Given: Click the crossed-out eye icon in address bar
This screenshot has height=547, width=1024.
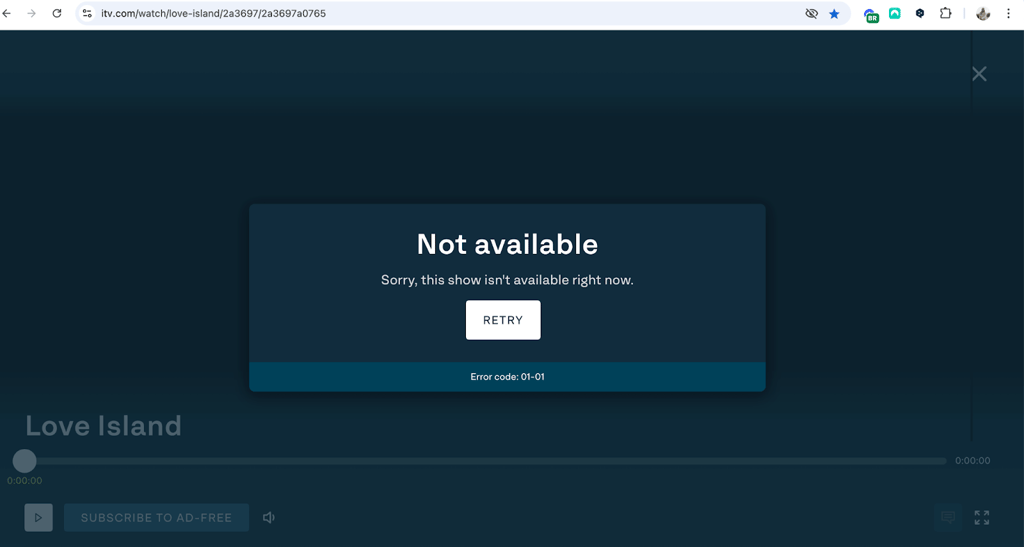Looking at the screenshot, I should [811, 13].
